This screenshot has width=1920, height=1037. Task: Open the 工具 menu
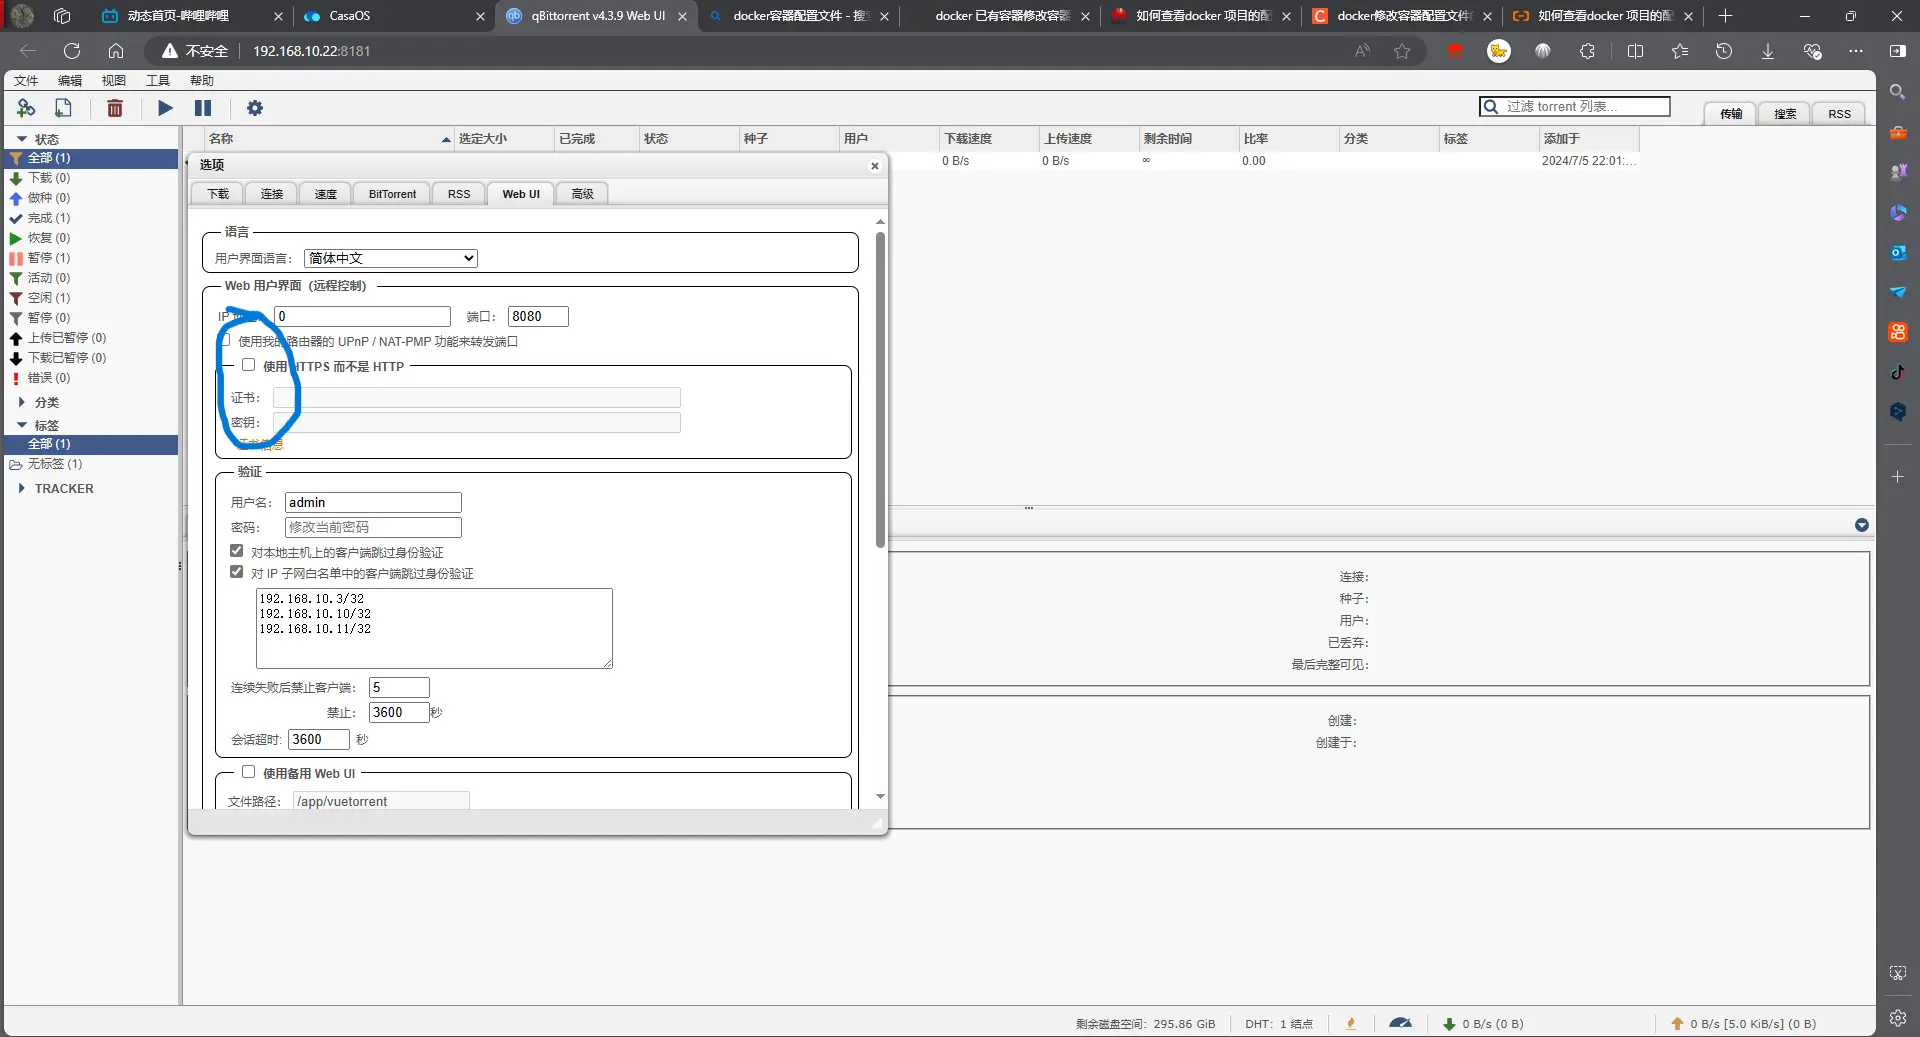(x=158, y=81)
